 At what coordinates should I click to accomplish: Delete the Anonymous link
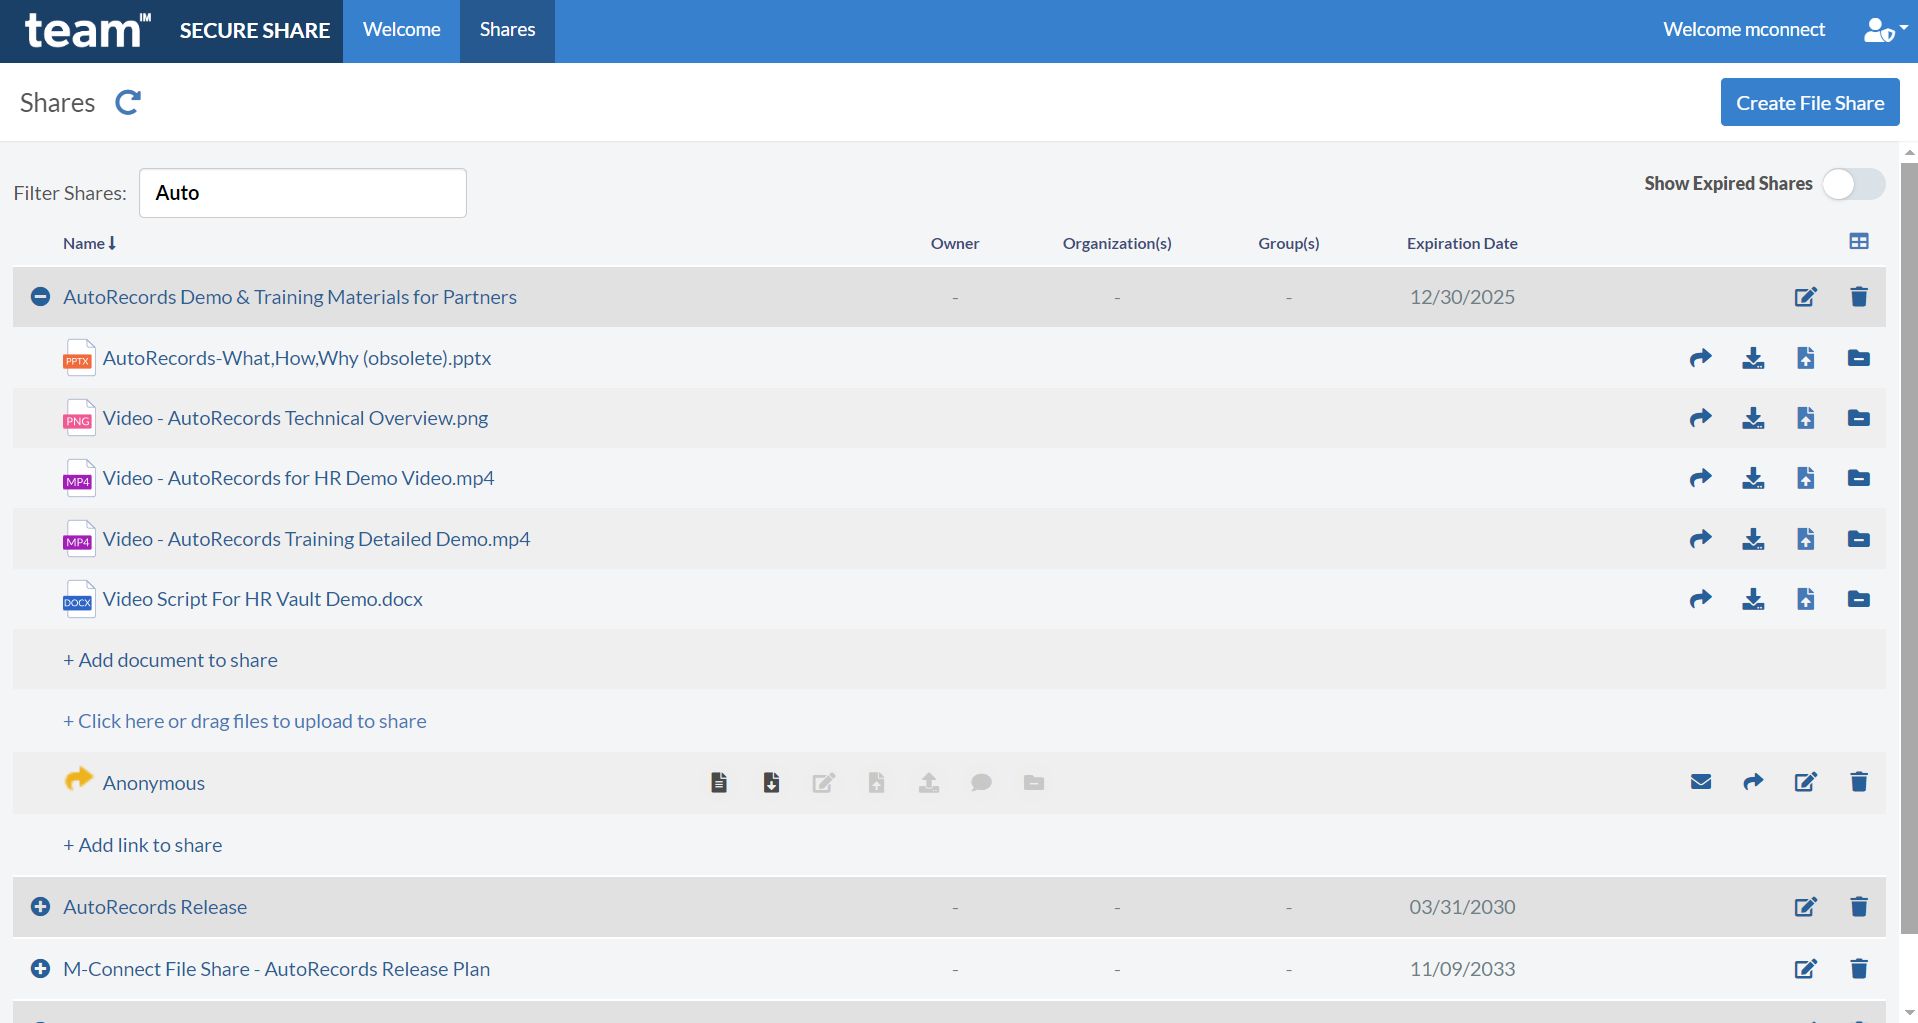[1859, 782]
